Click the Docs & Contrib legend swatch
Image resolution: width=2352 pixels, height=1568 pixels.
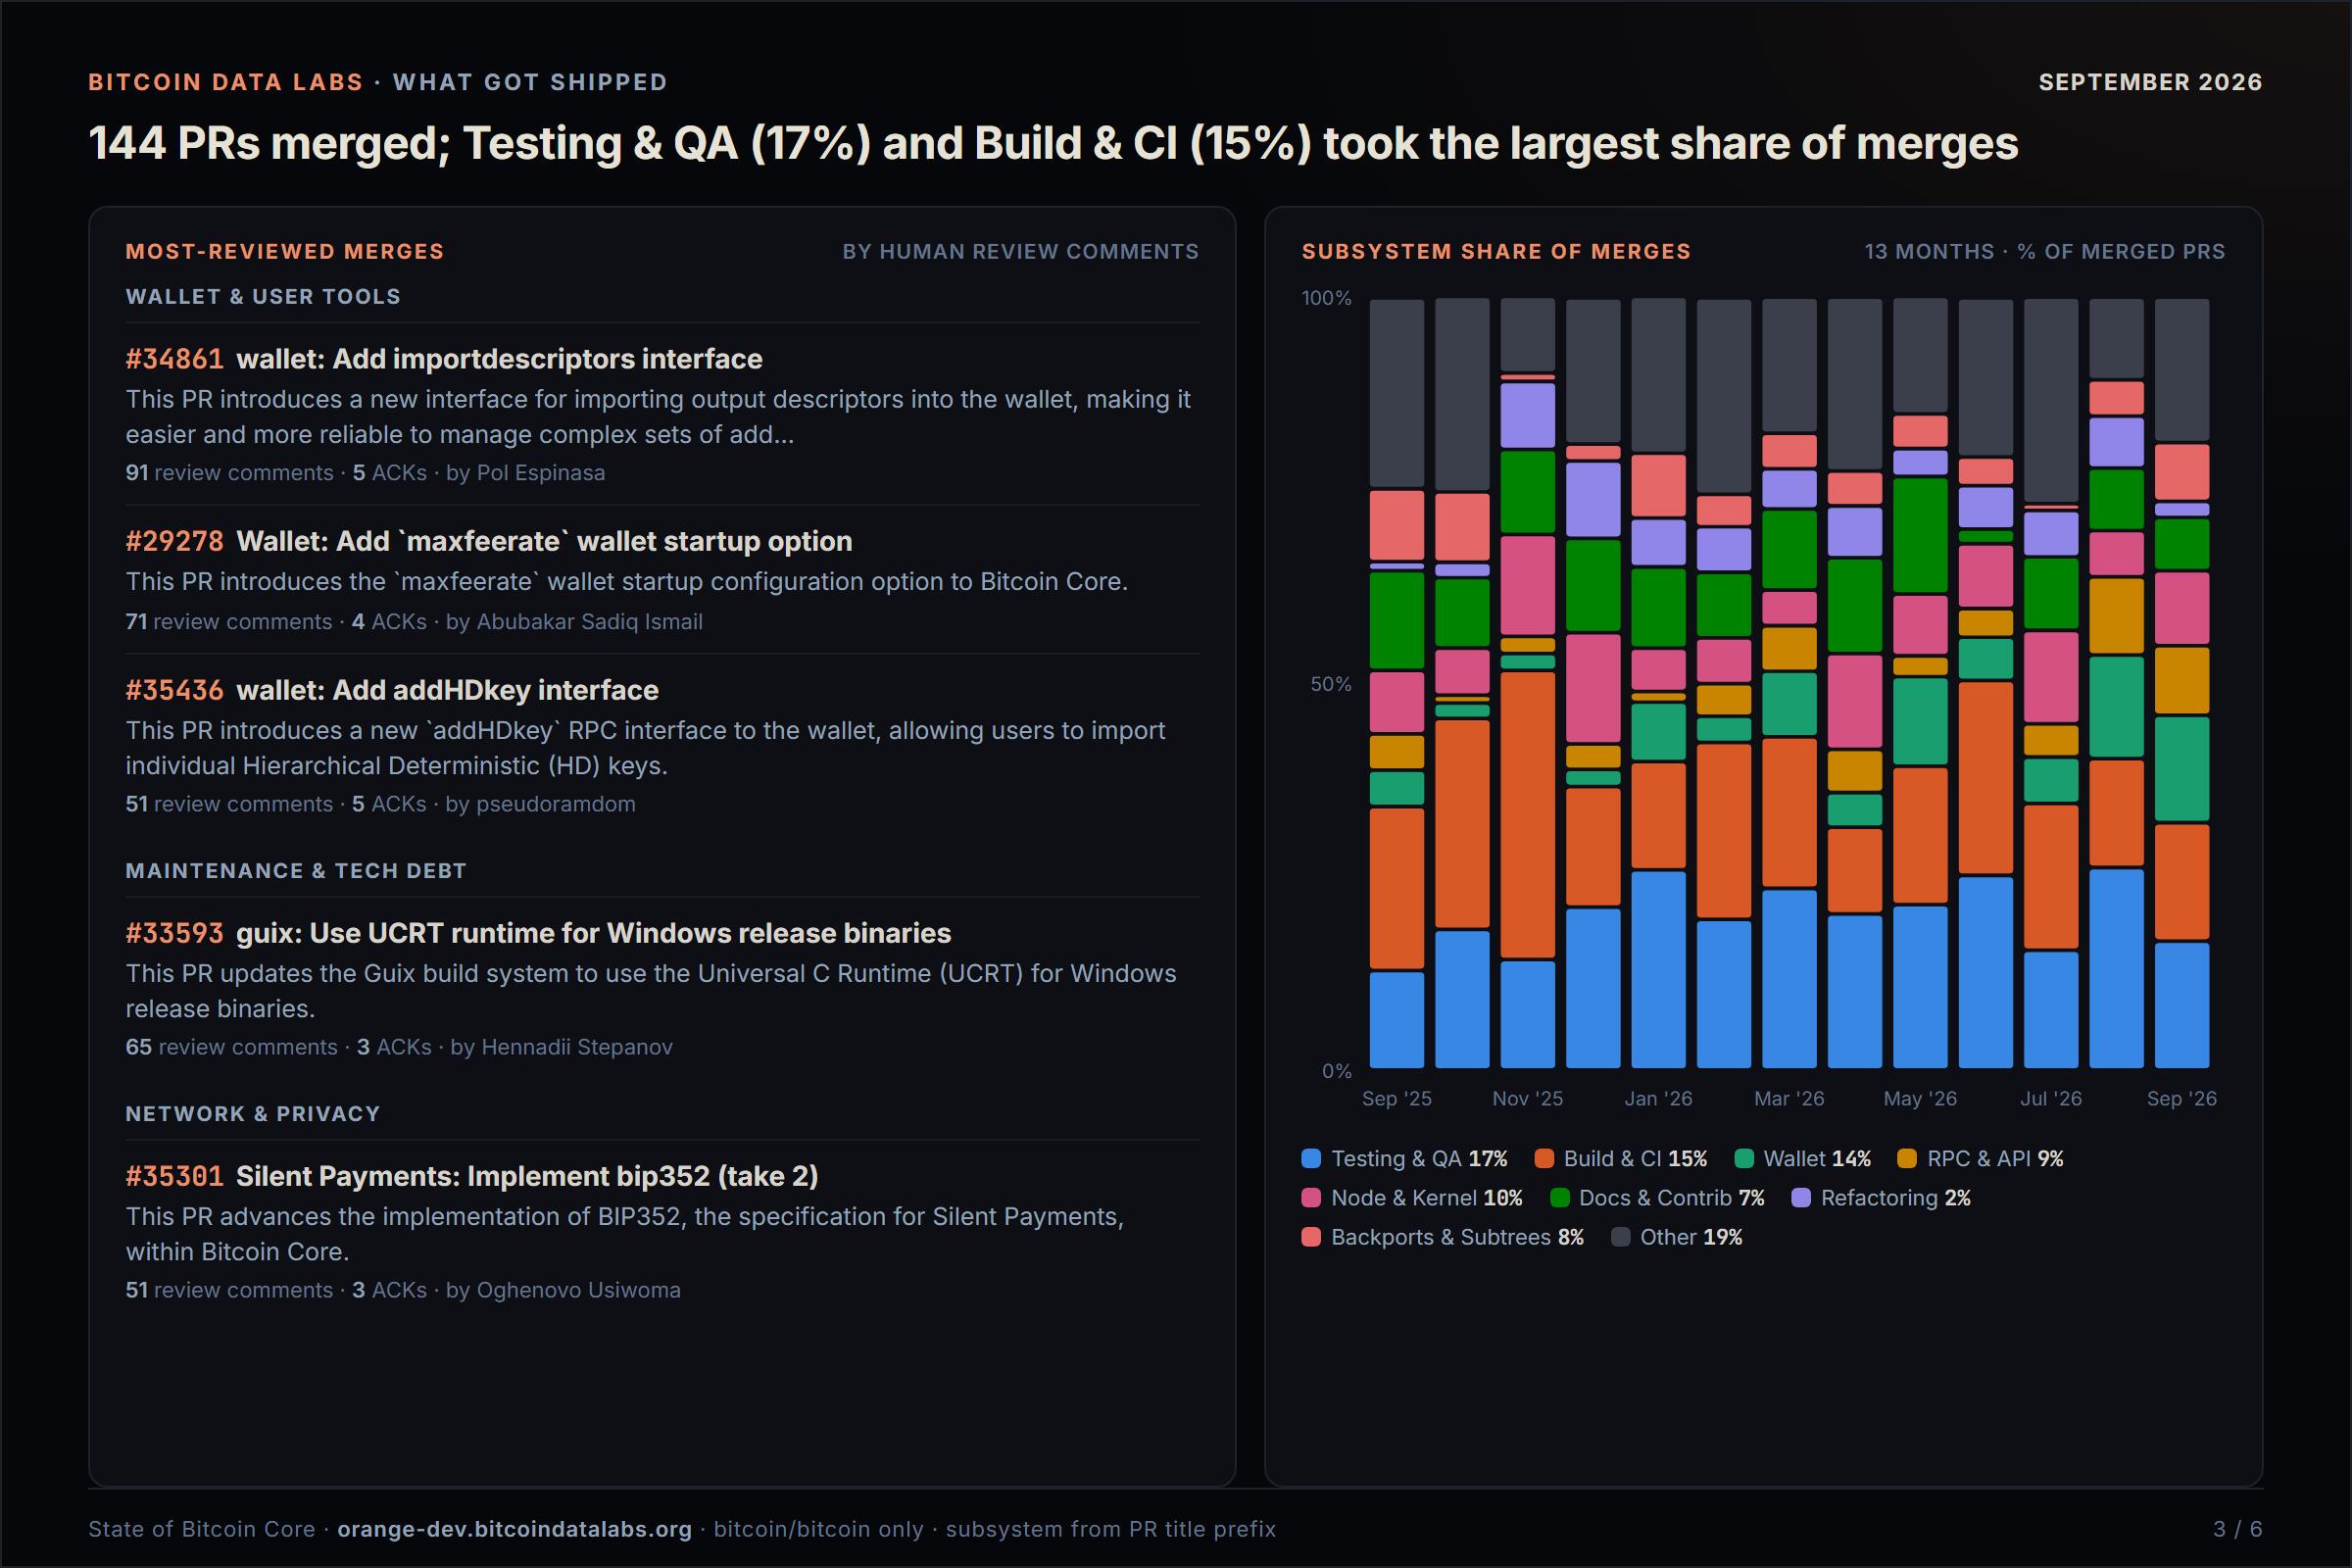click(x=1559, y=1197)
